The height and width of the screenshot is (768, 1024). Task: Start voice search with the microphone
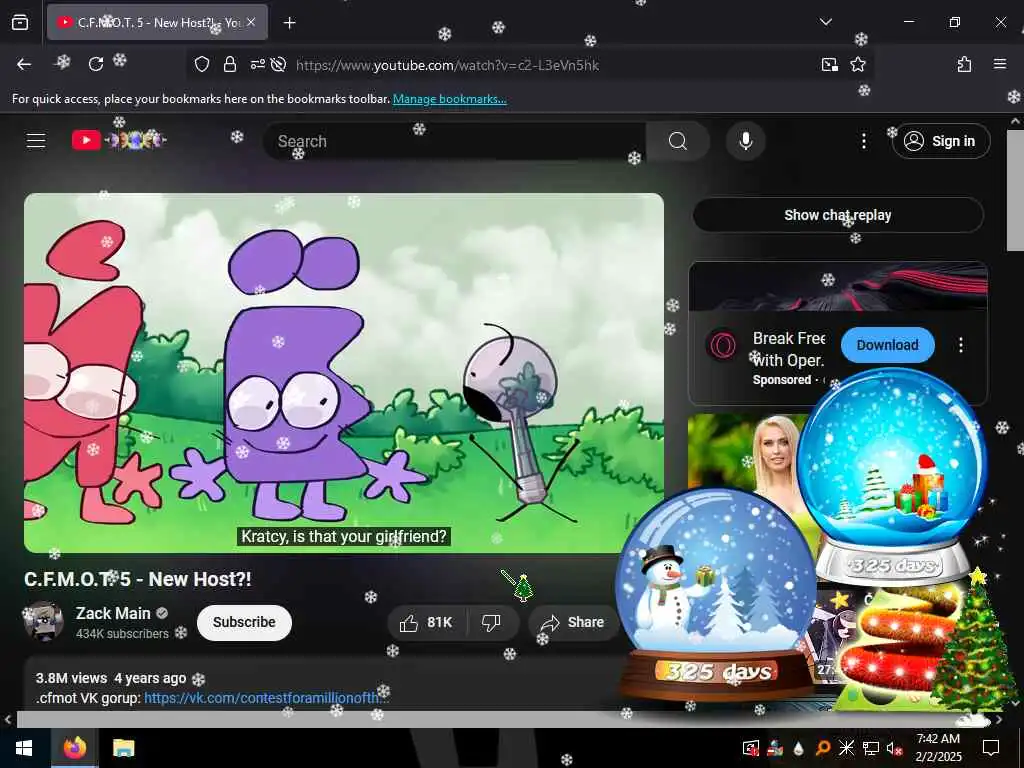[745, 141]
